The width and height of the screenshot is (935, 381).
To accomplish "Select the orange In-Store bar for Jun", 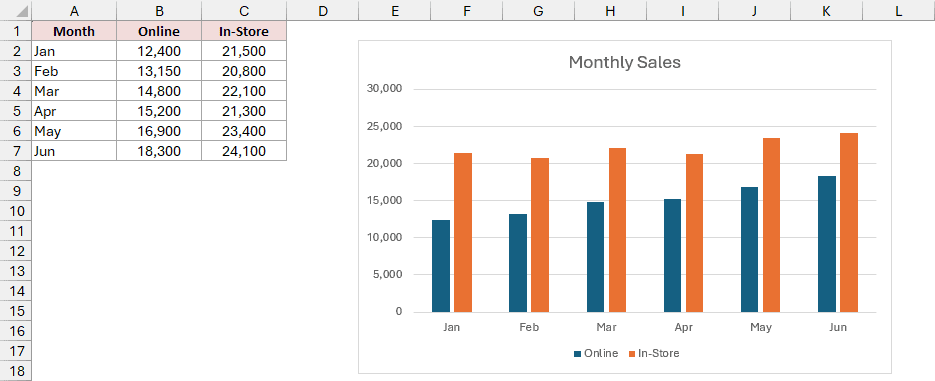I will tap(849, 222).
